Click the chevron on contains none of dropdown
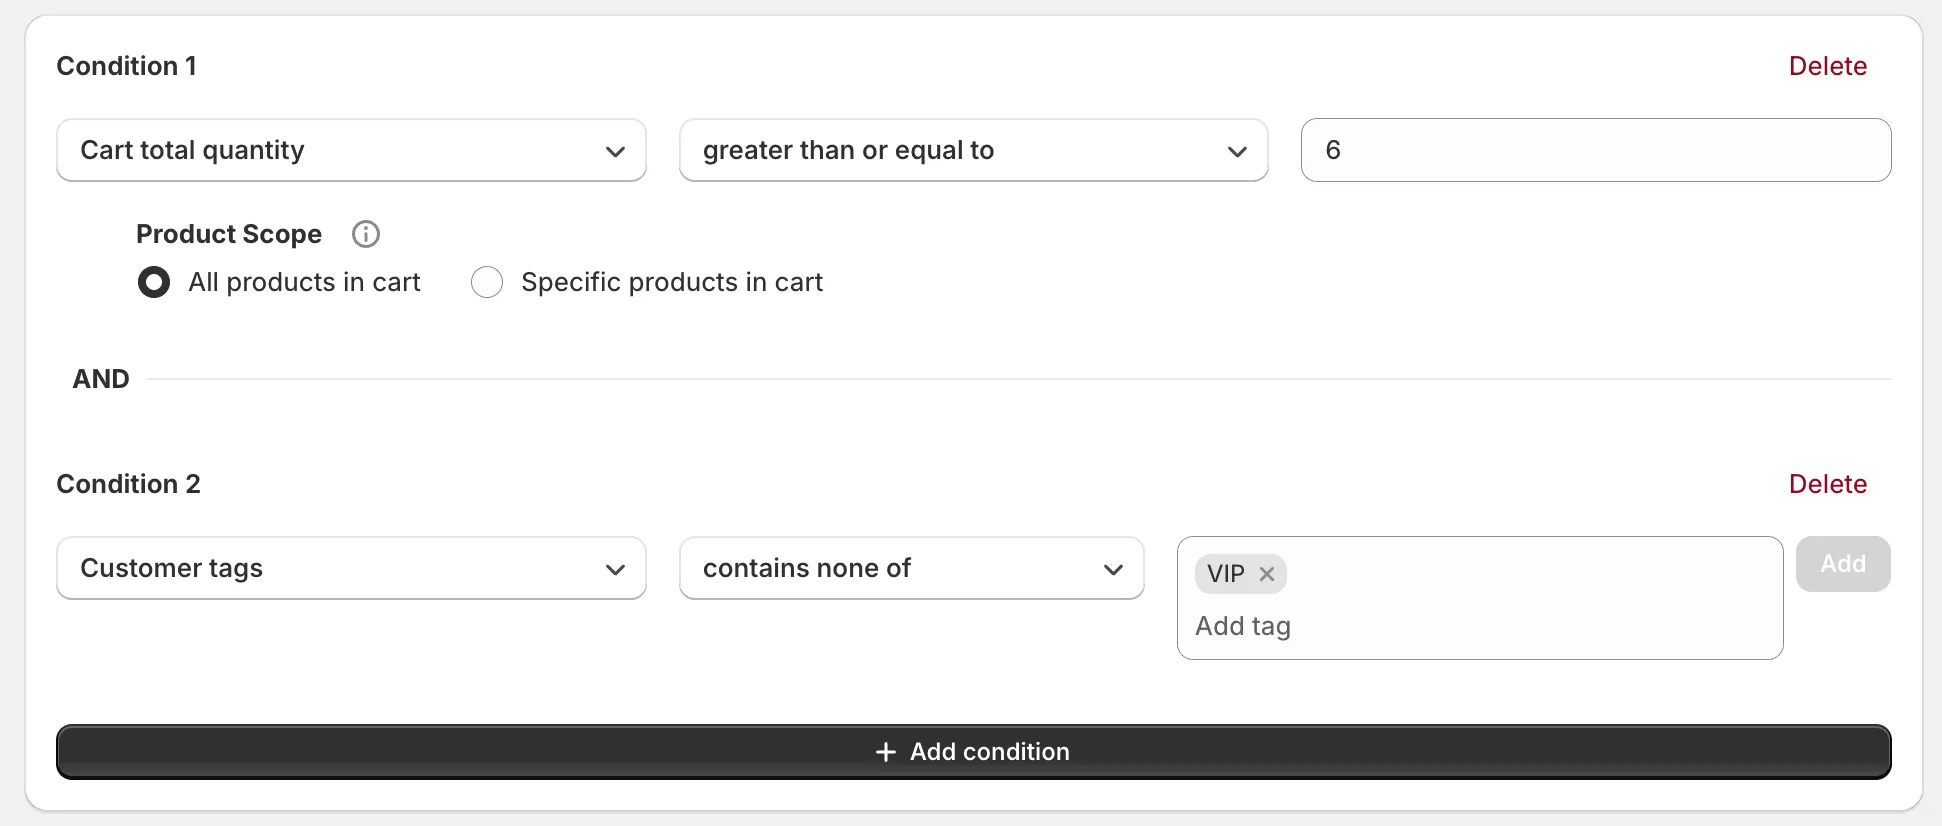The image size is (1942, 826). click(1113, 569)
